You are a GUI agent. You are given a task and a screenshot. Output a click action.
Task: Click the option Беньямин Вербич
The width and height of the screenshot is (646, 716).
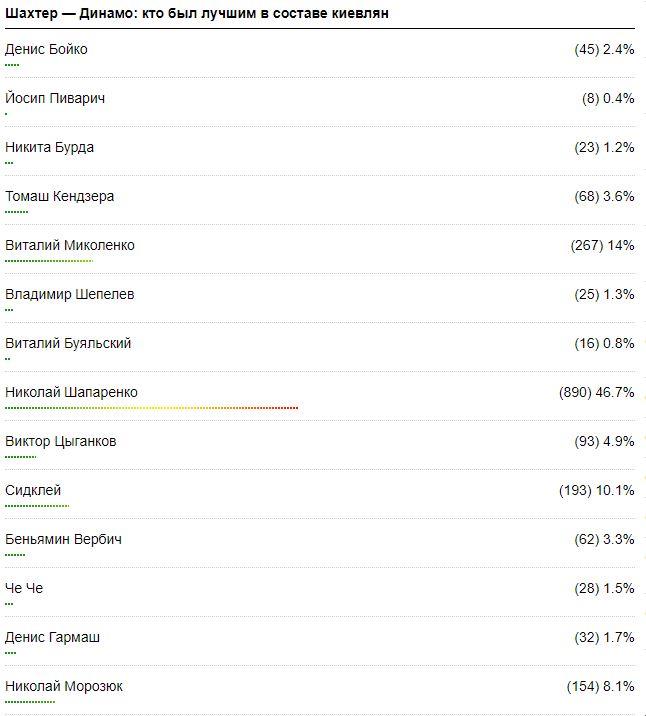tap(64, 539)
